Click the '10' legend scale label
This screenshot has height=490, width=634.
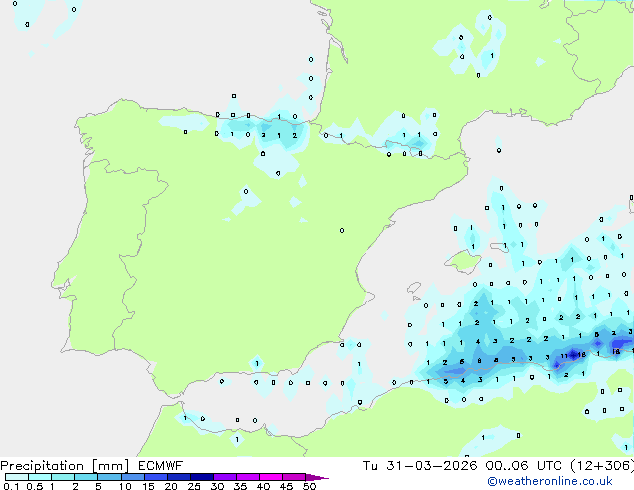pyautogui.click(x=125, y=486)
